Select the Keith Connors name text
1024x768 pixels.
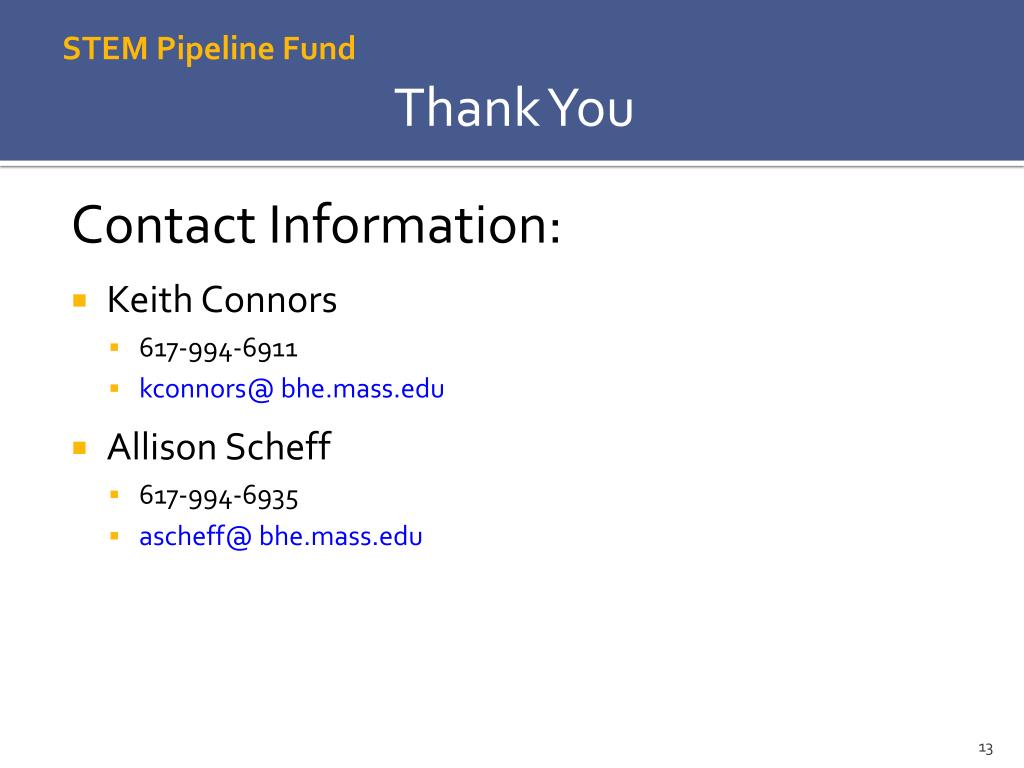tap(221, 300)
